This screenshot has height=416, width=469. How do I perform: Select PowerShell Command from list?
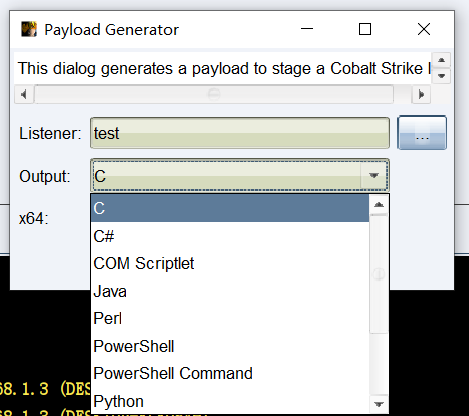(230, 373)
